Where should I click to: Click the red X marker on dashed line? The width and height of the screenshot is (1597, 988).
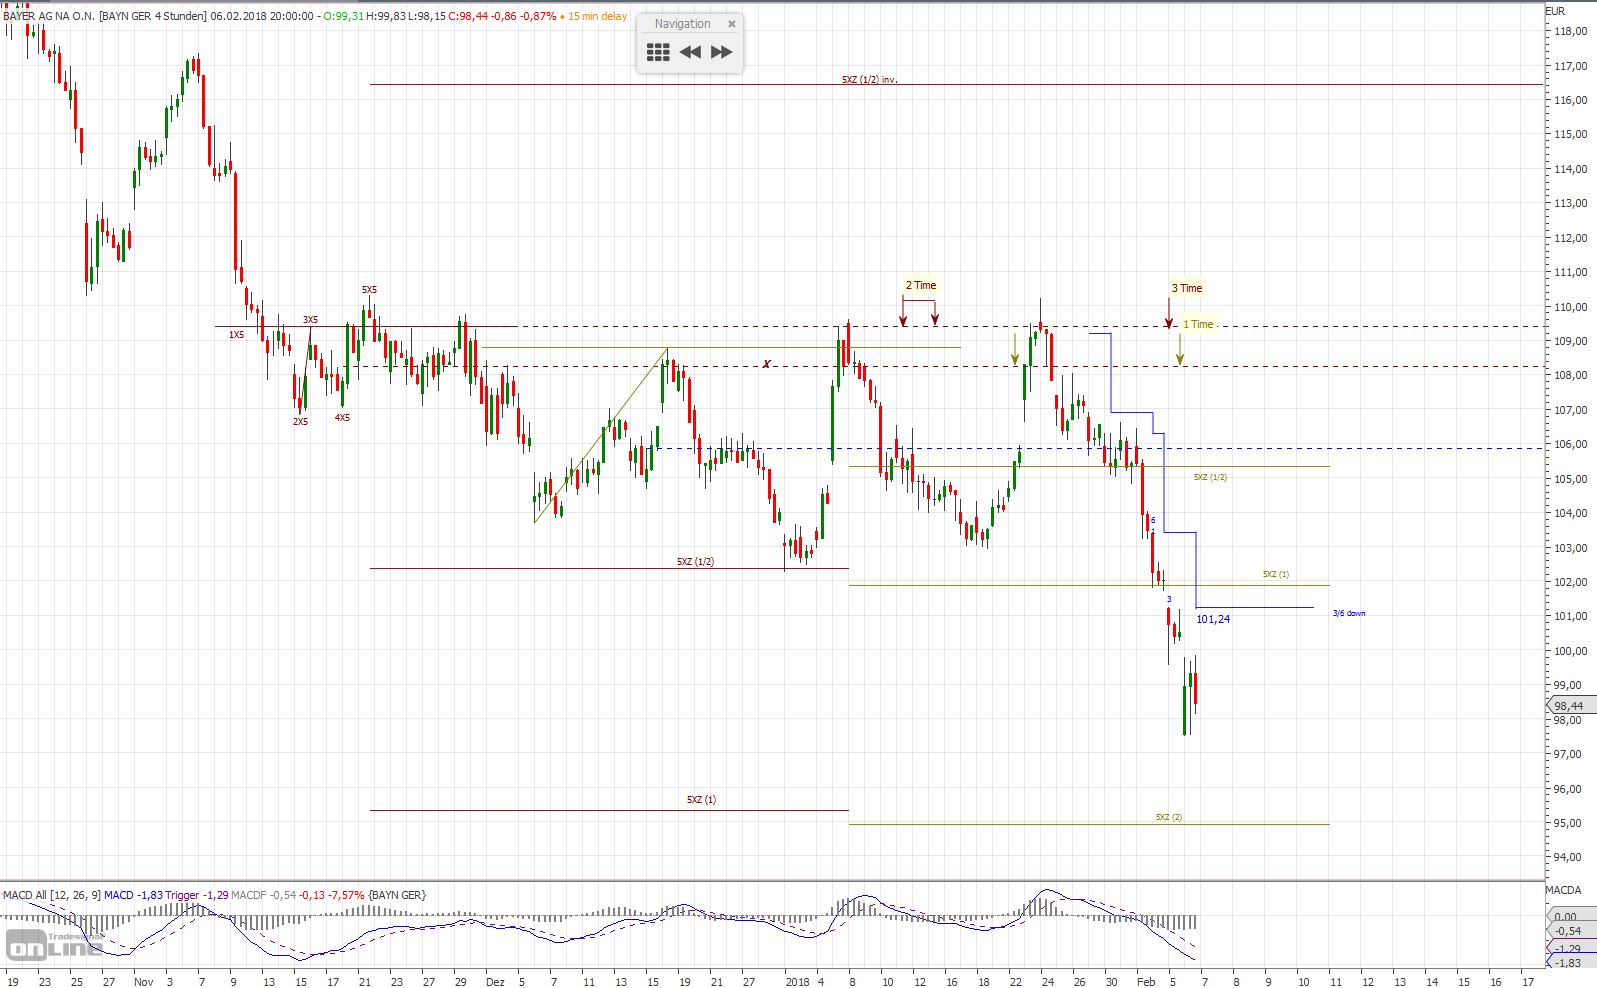click(x=767, y=364)
